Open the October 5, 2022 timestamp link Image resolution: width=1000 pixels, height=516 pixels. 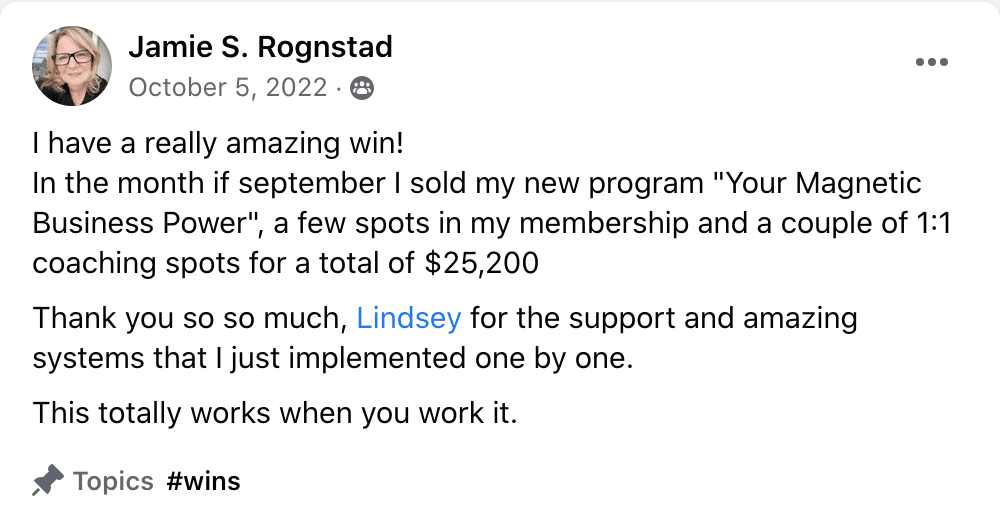coord(228,87)
